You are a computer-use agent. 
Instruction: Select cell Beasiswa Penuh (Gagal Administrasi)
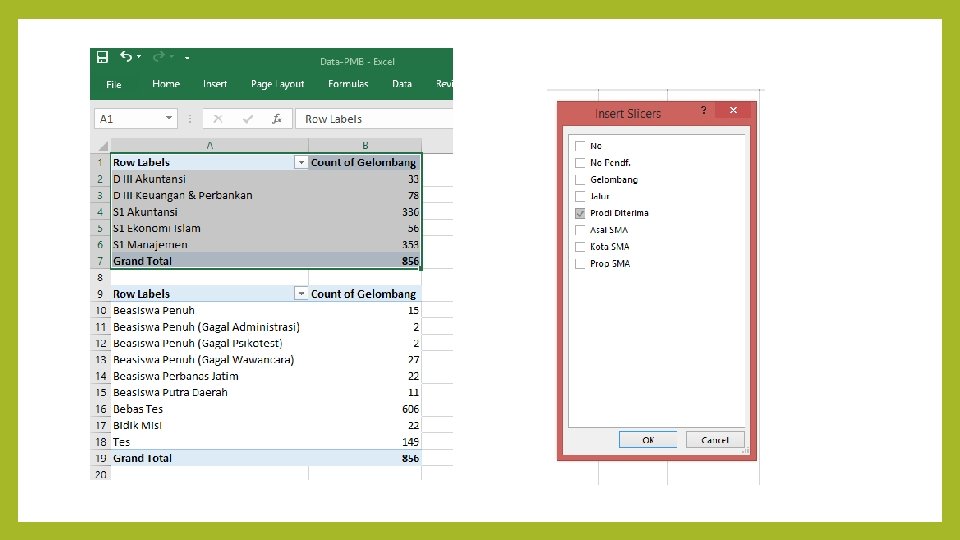coord(209,327)
